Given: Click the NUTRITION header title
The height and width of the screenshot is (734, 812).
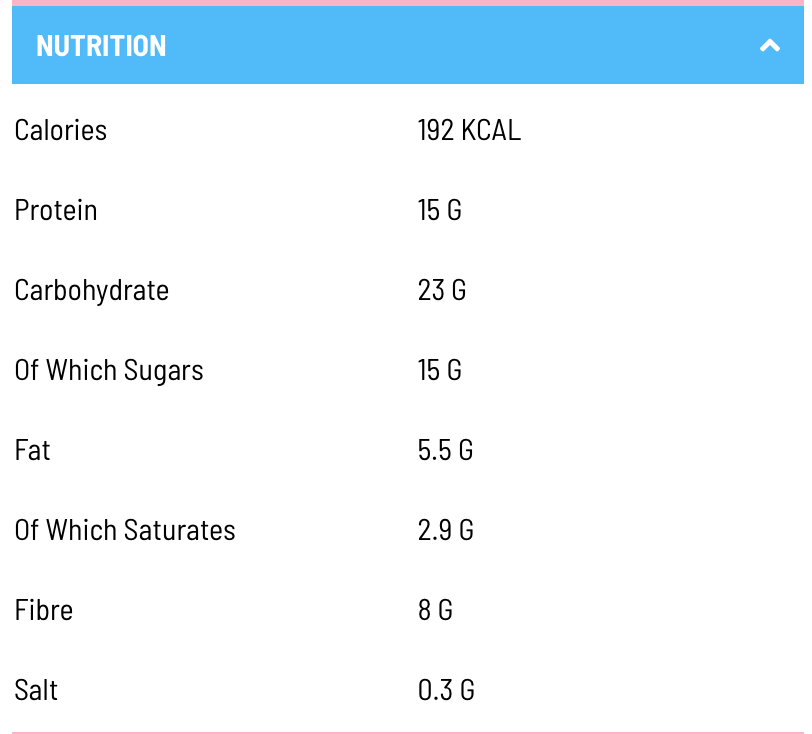Looking at the screenshot, I should (101, 46).
